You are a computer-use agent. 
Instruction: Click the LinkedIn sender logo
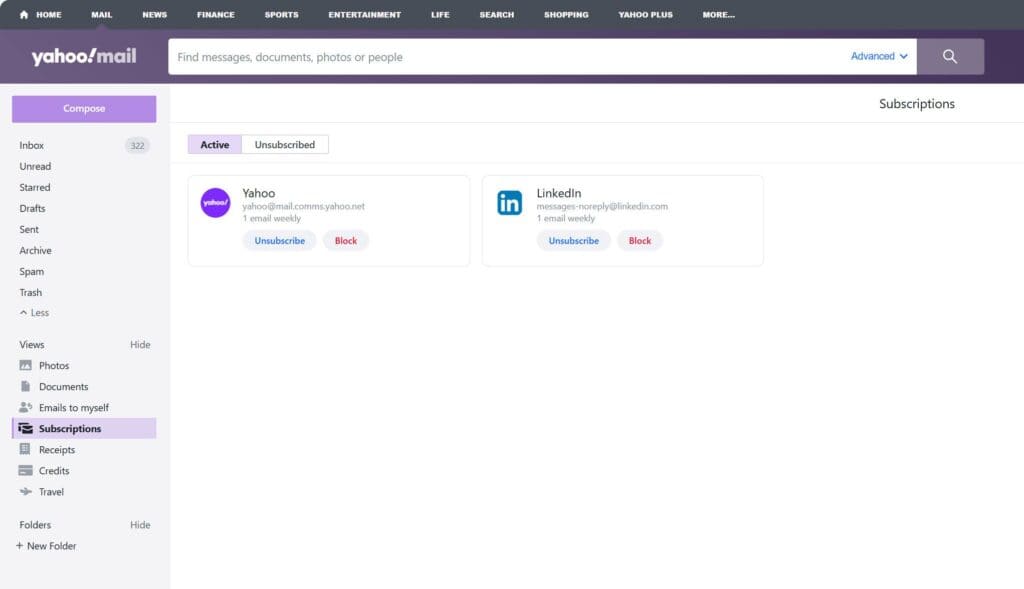tap(510, 203)
